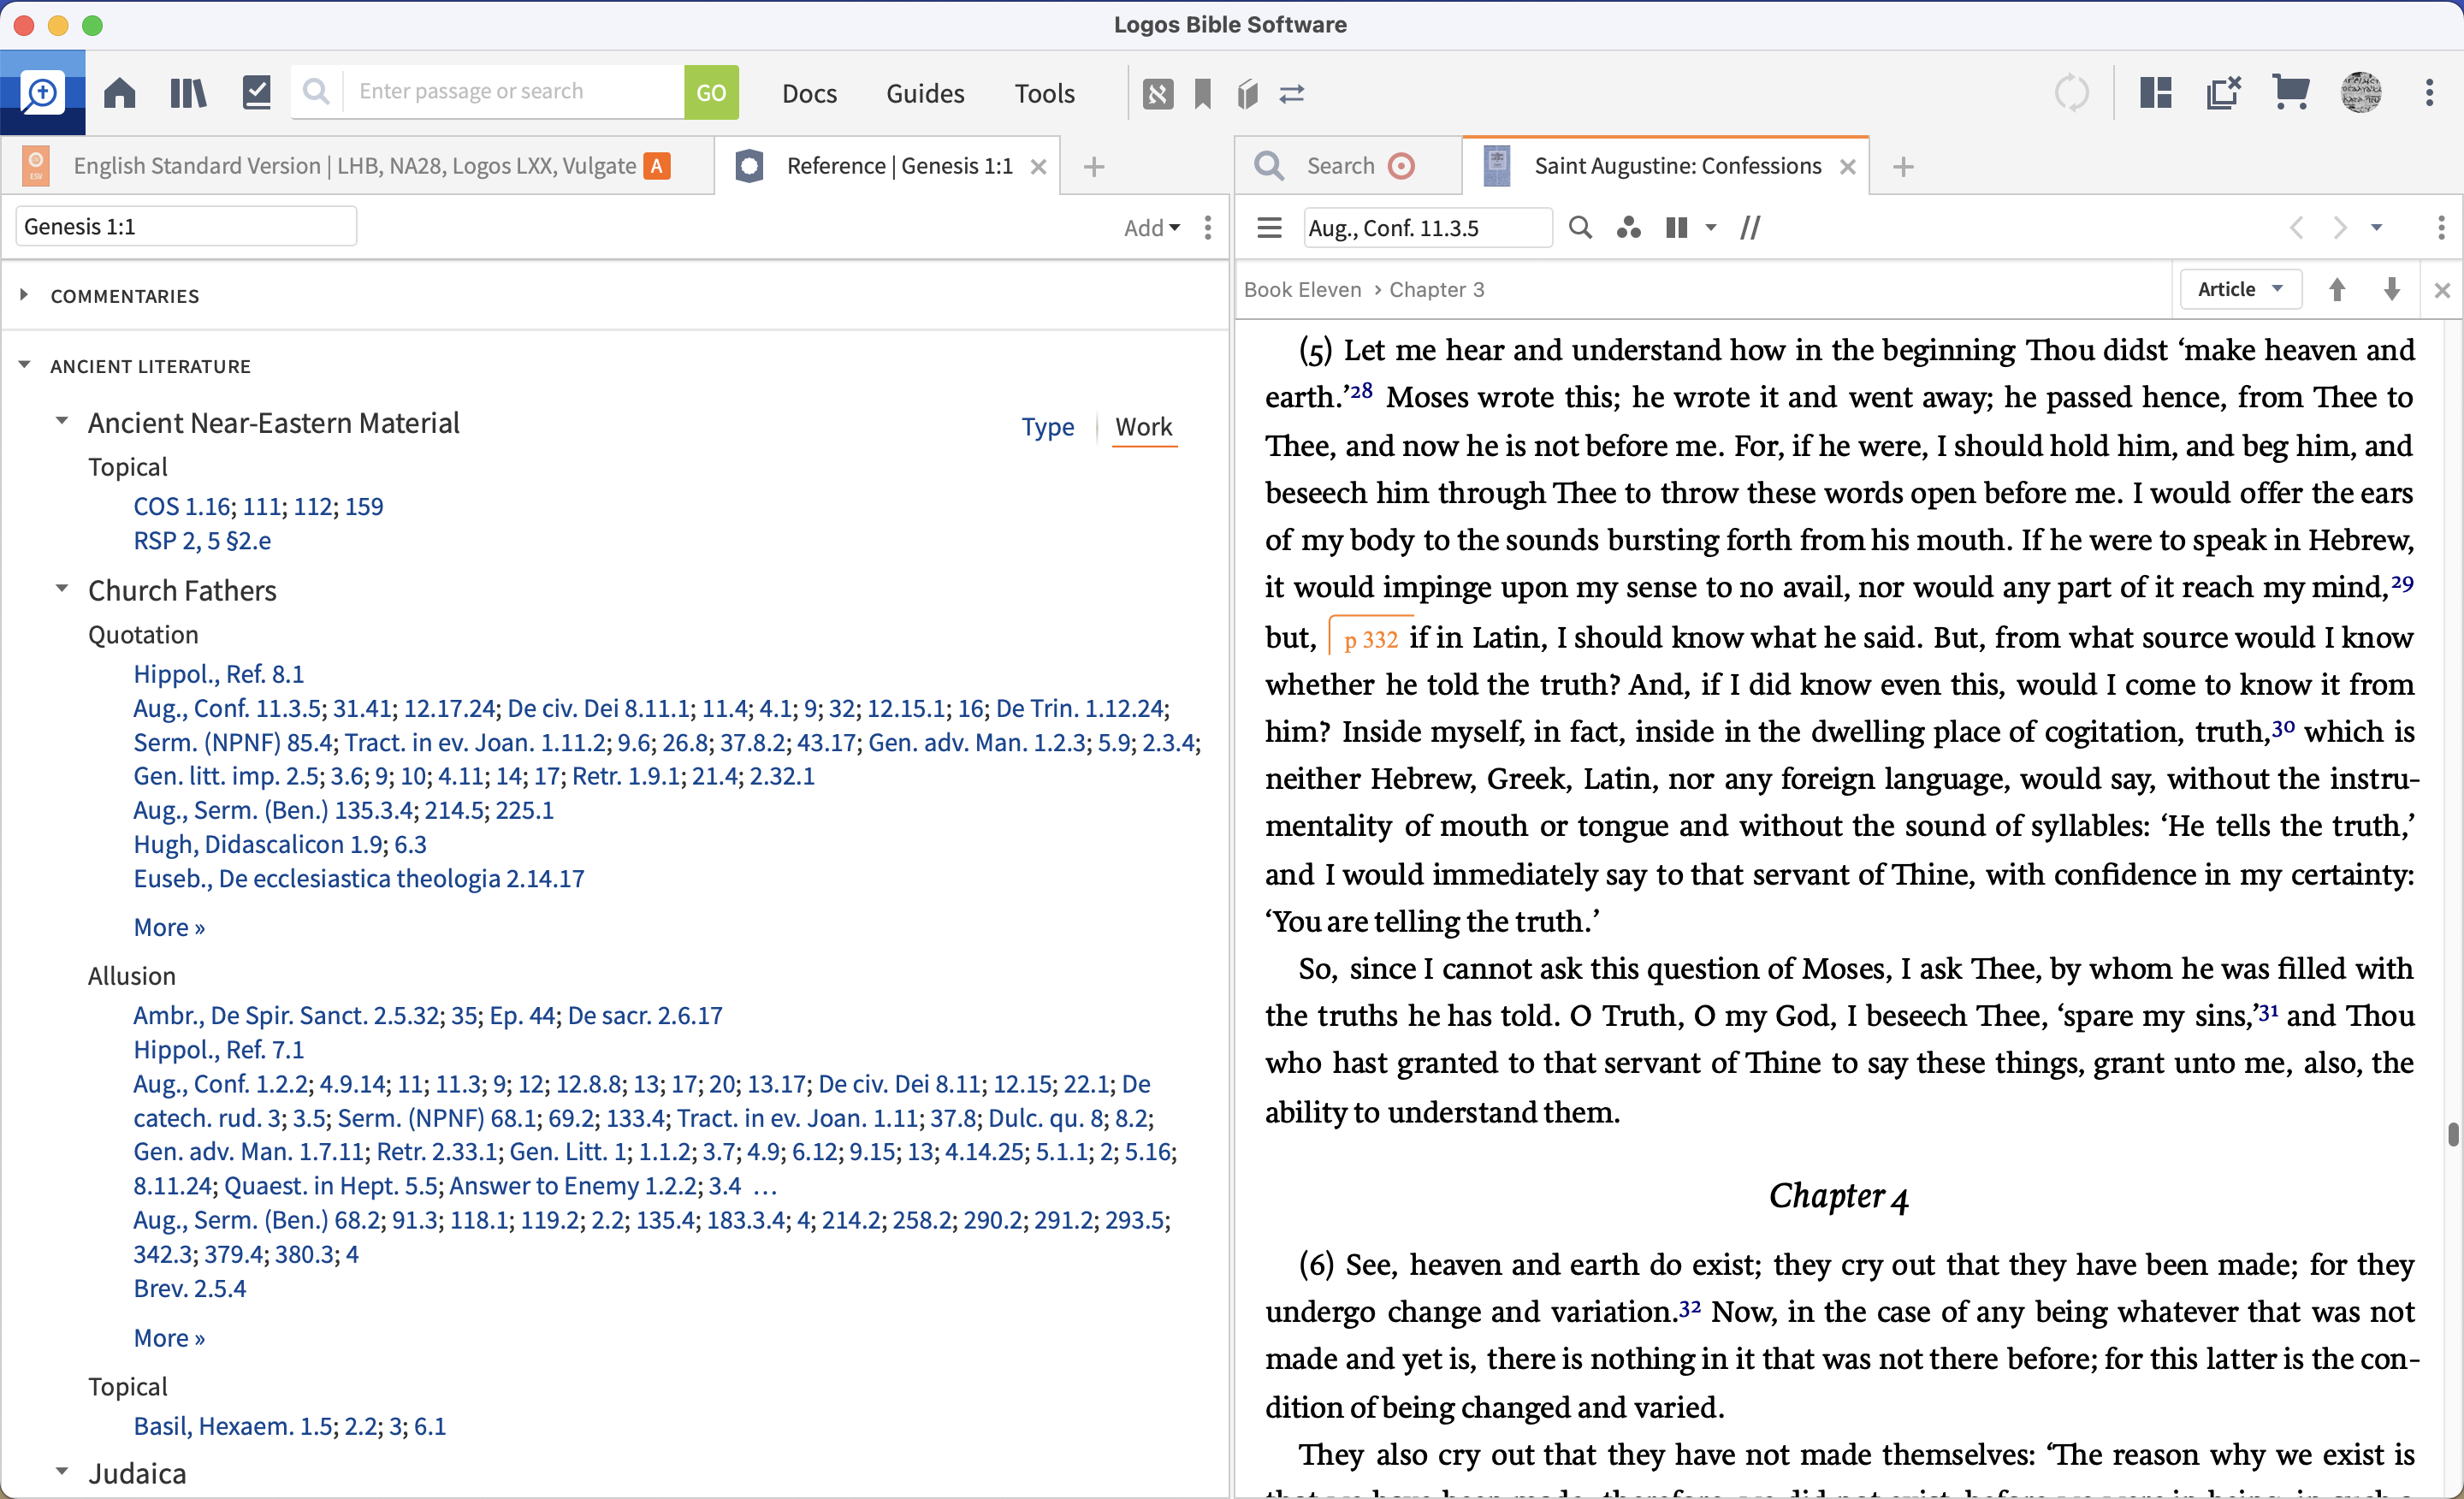Open the Guides menu

[924, 93]
